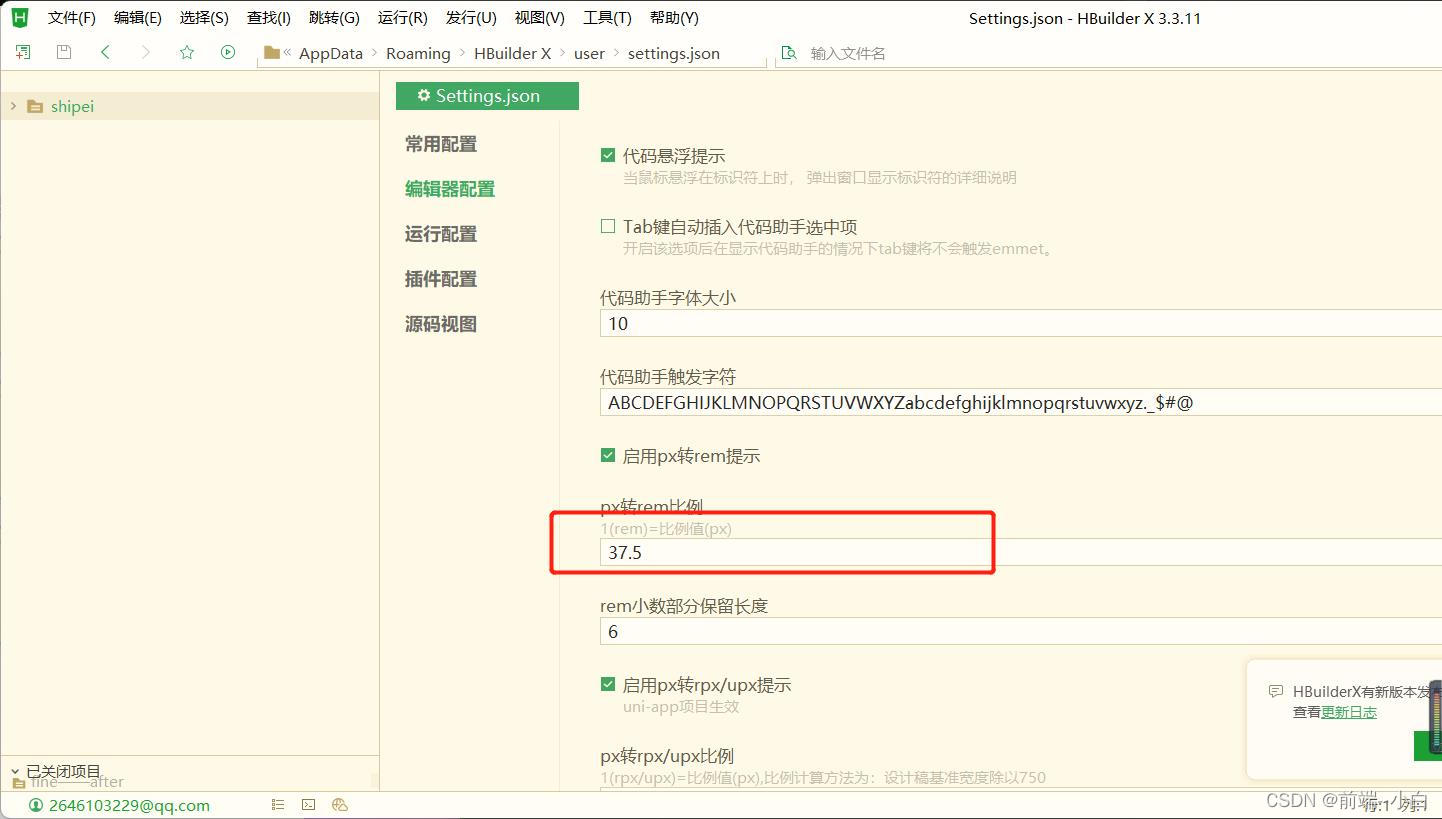1442x819 pixels.
Task: Disable 代码悬浮提示 checkbox
Action: pyautogui.click(x=607, y=155)
